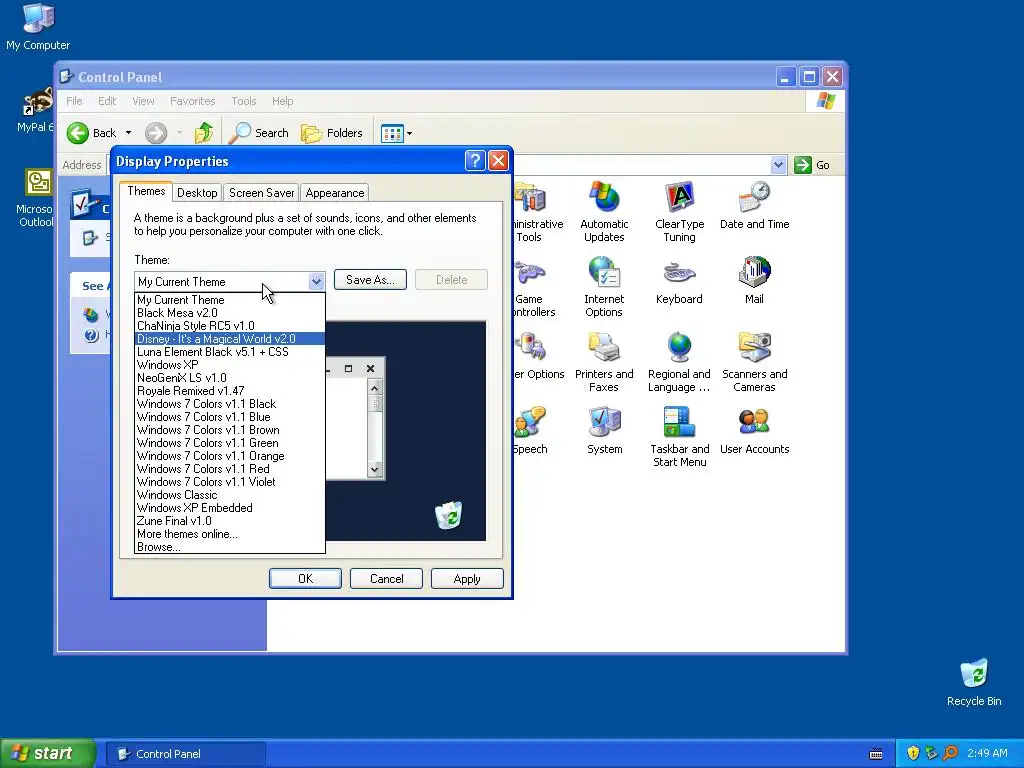1024x768 pixels.
Task: Select Windows 7 Colors v1.1 Violet
Action: pyautogui.click(x=229, y=482)
